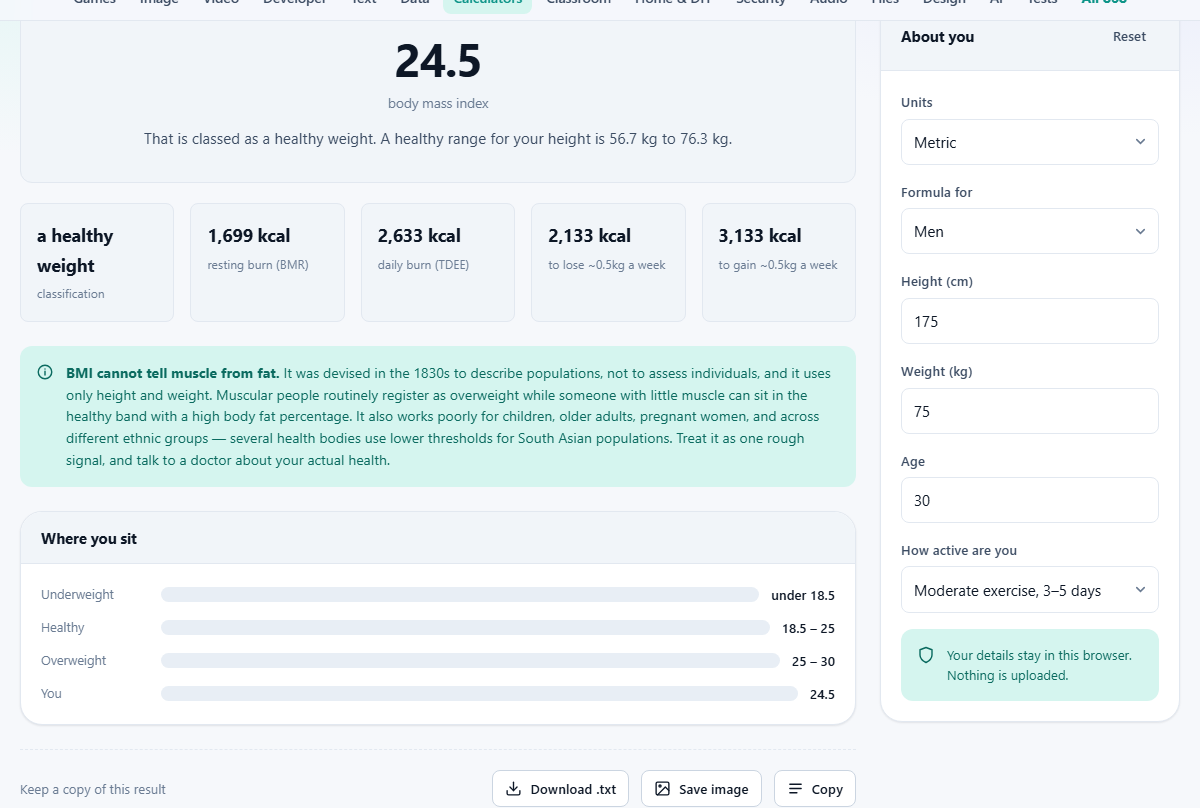The width and height of the screenshot is (1200, 808).
Task: Click the 25 – 30 range value
Action: coord(813,661)
